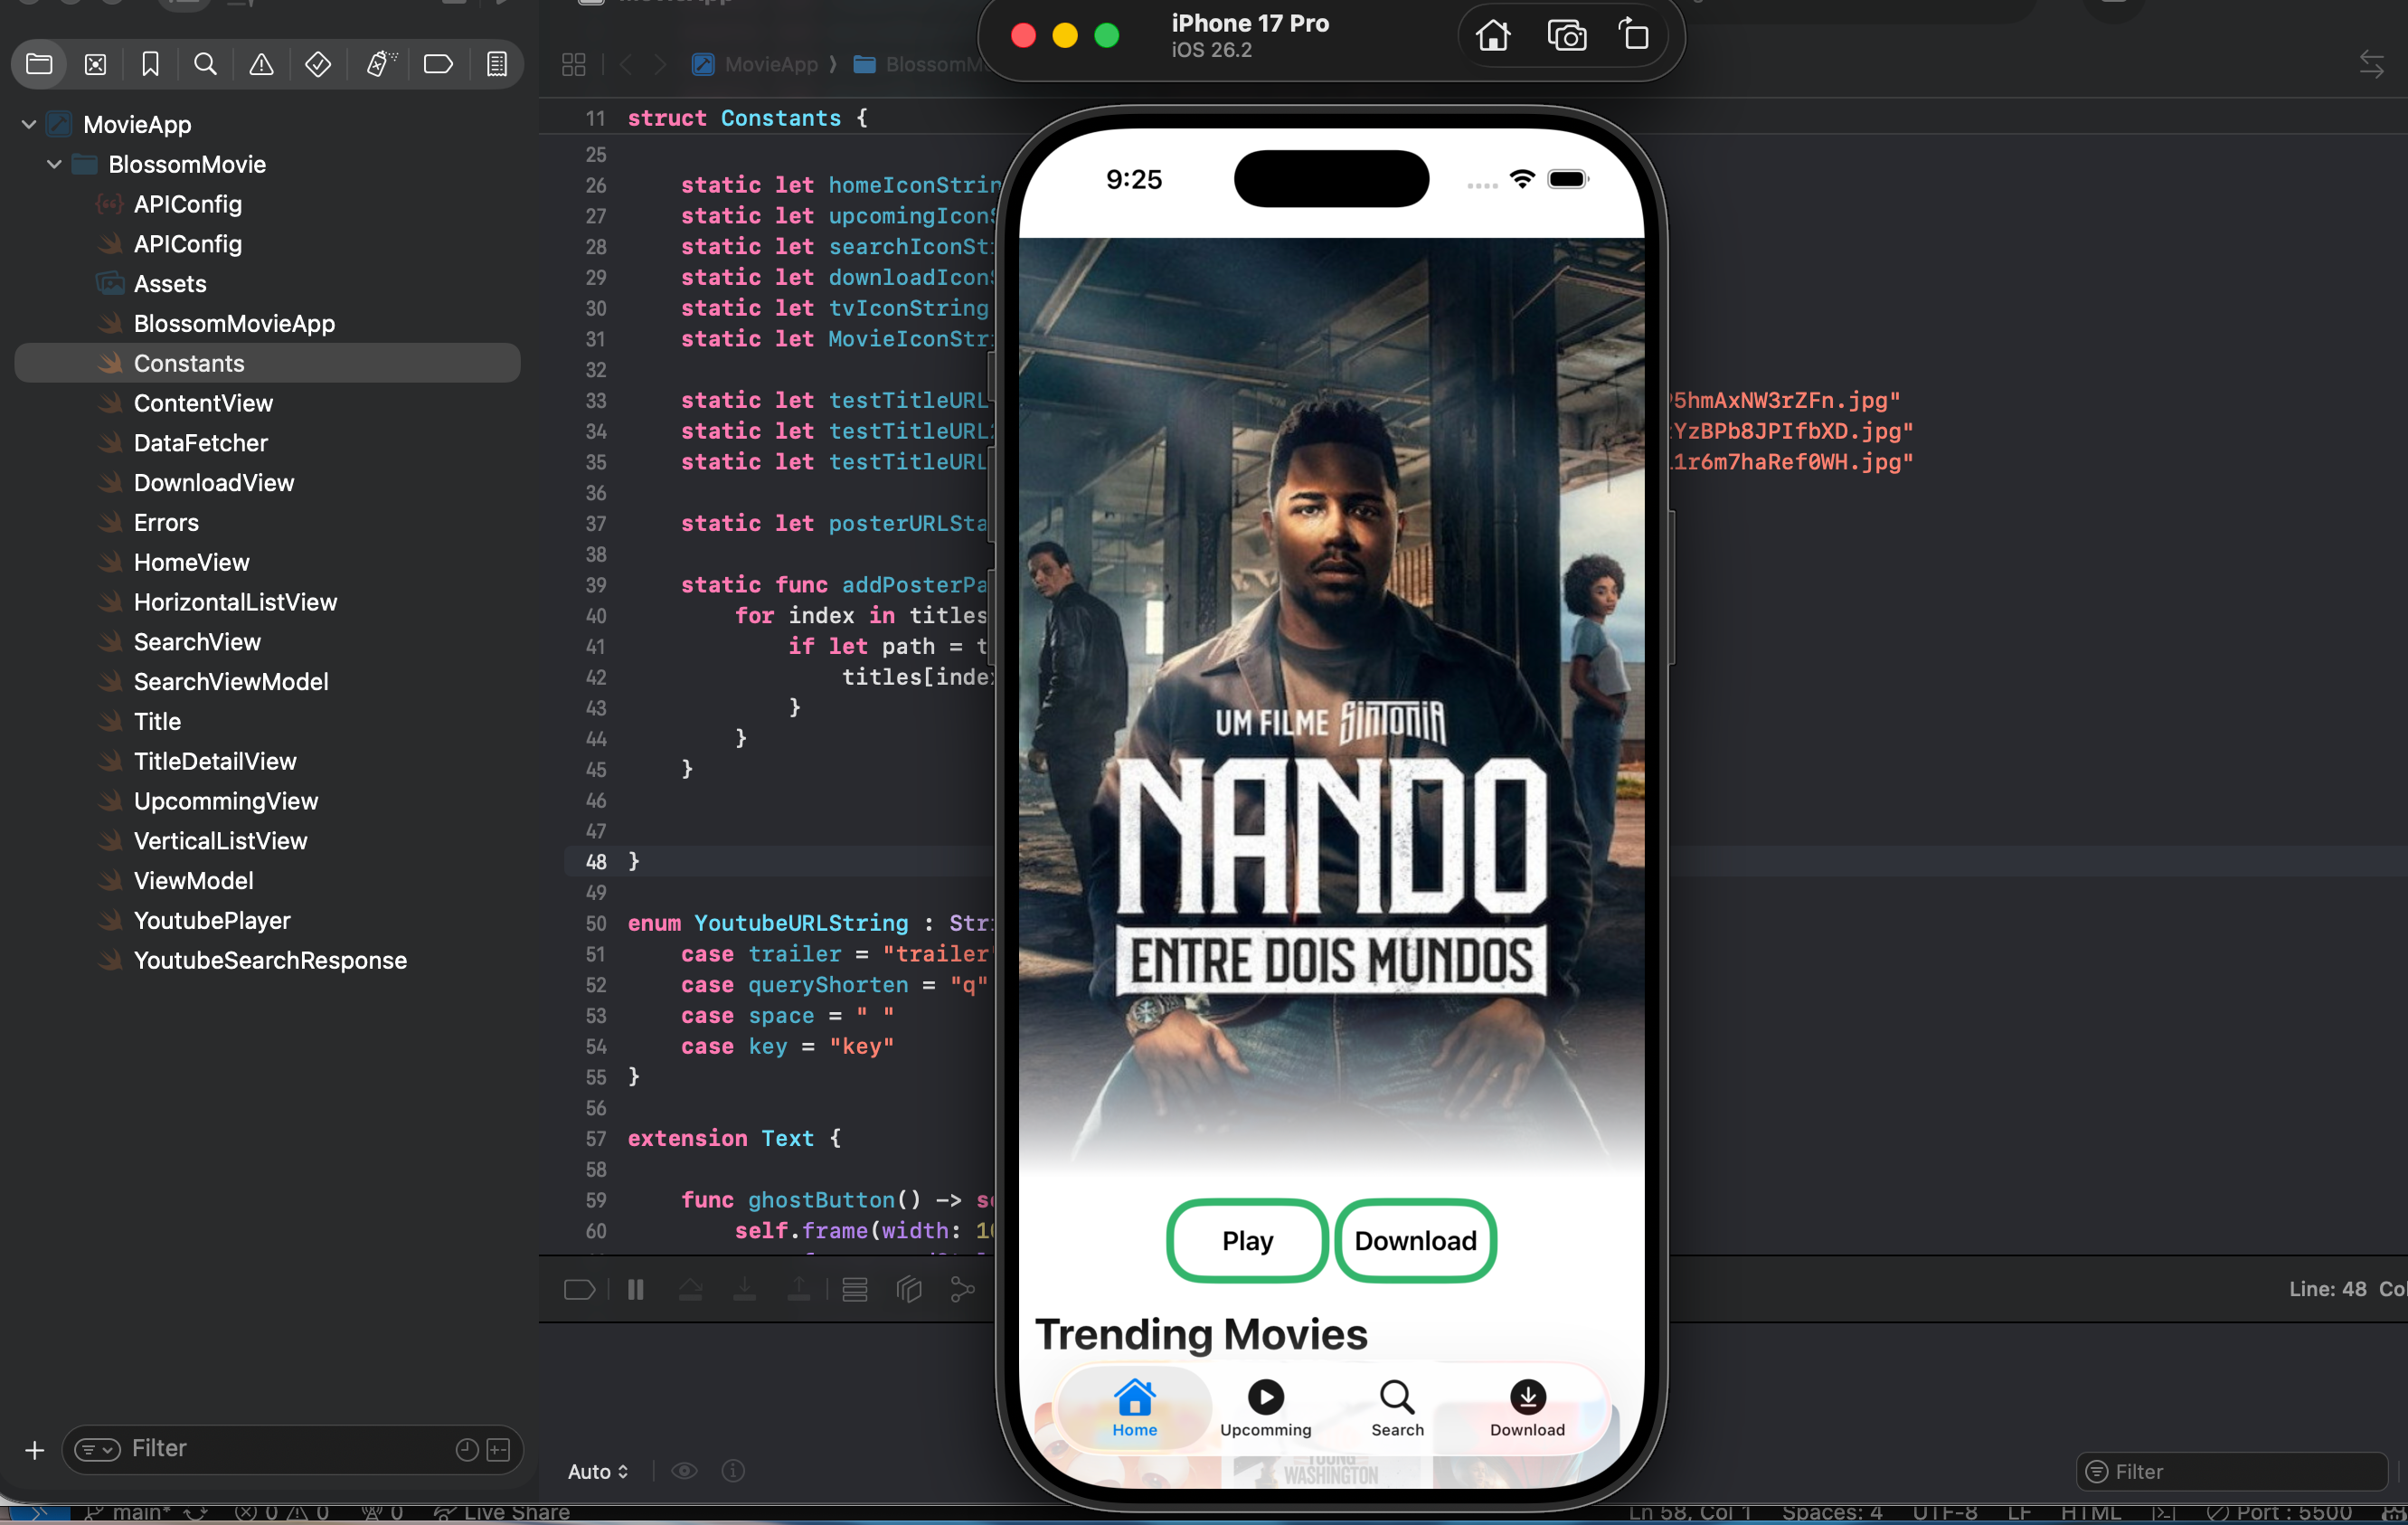Click 'struct Constants {' sticky header line
Screen dimensions: 2408x1525
point(748,118)
